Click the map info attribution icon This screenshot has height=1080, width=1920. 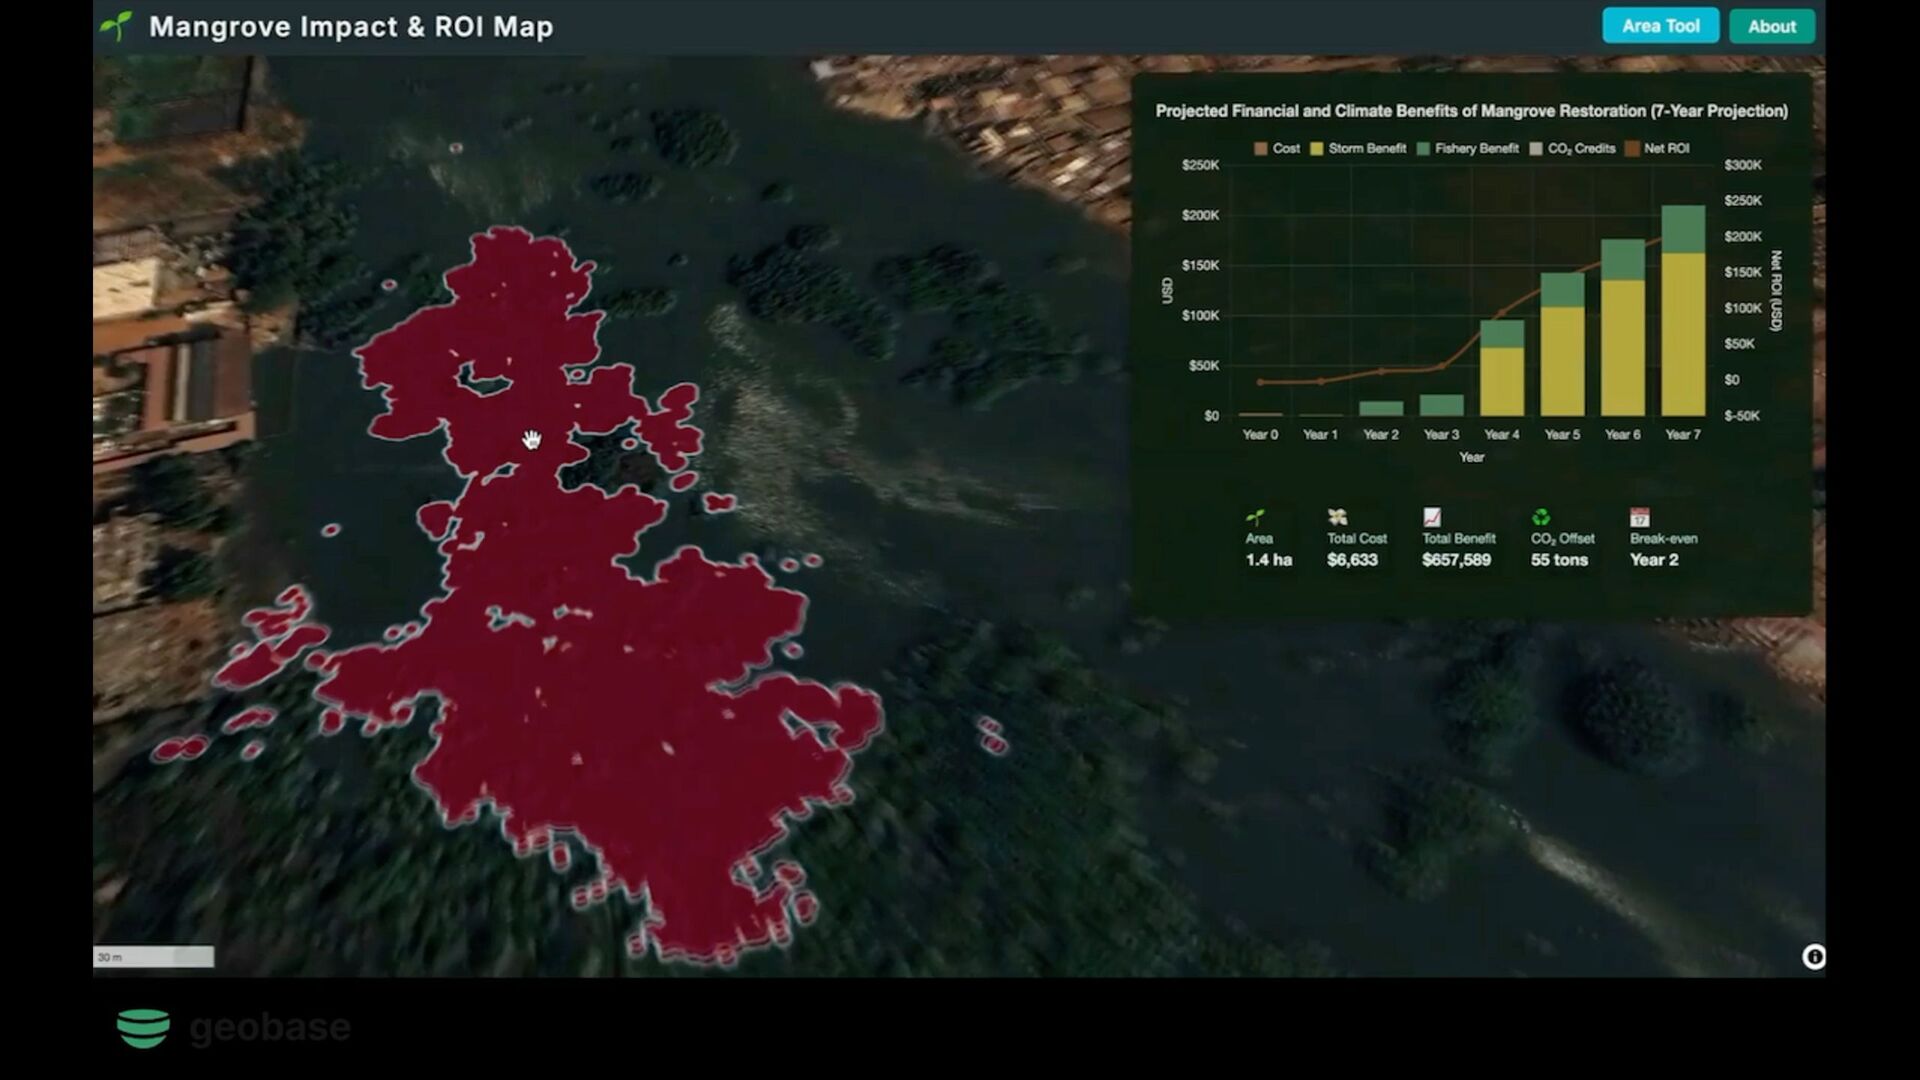pos(1813,957)
